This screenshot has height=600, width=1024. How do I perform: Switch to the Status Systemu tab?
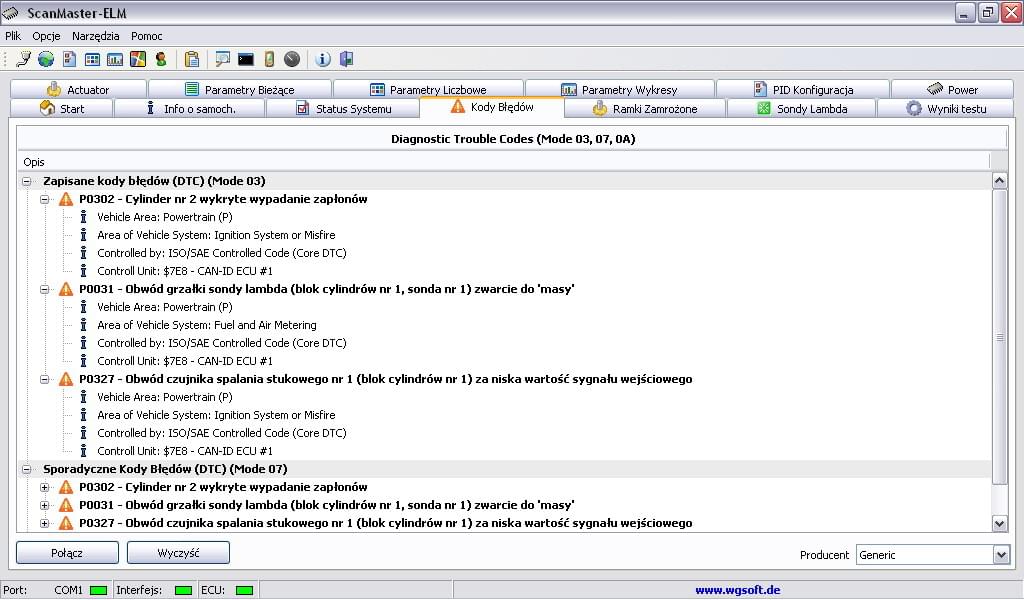pos(344,109)
